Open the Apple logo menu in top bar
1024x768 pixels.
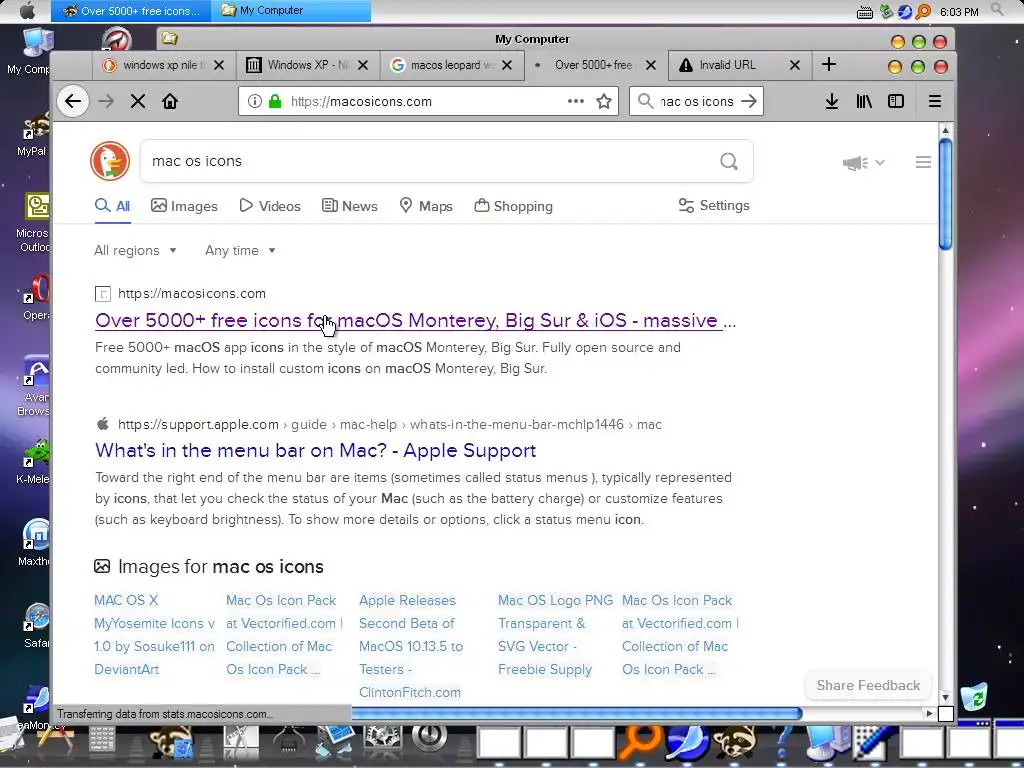click(x=27, y=10)
